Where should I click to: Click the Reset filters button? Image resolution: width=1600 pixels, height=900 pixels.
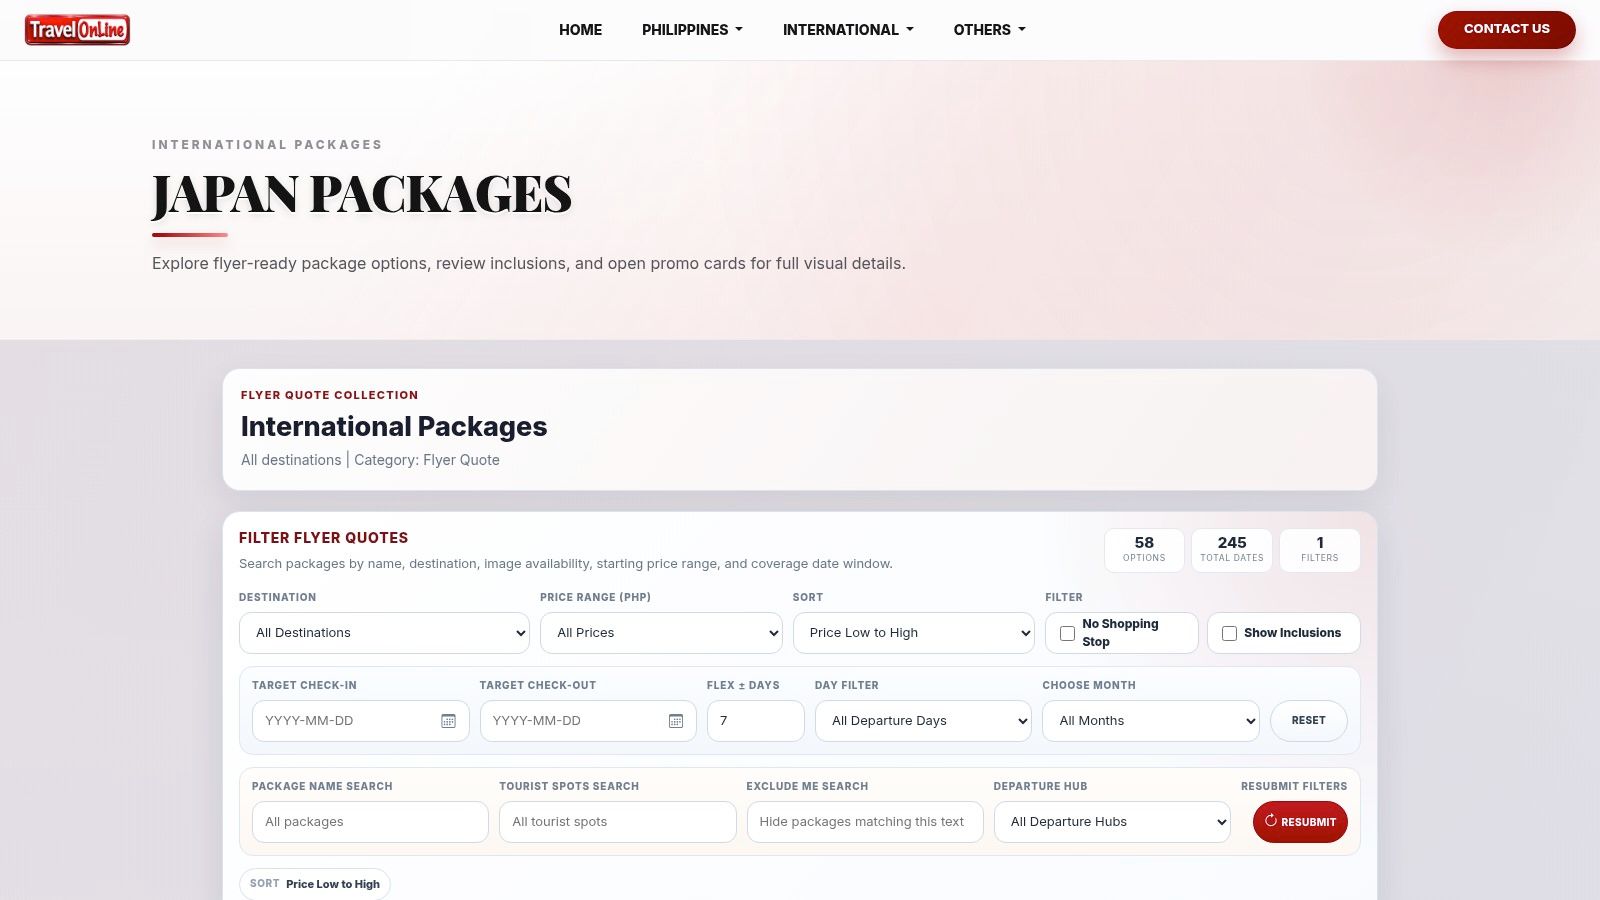[x=1308, y=721]
